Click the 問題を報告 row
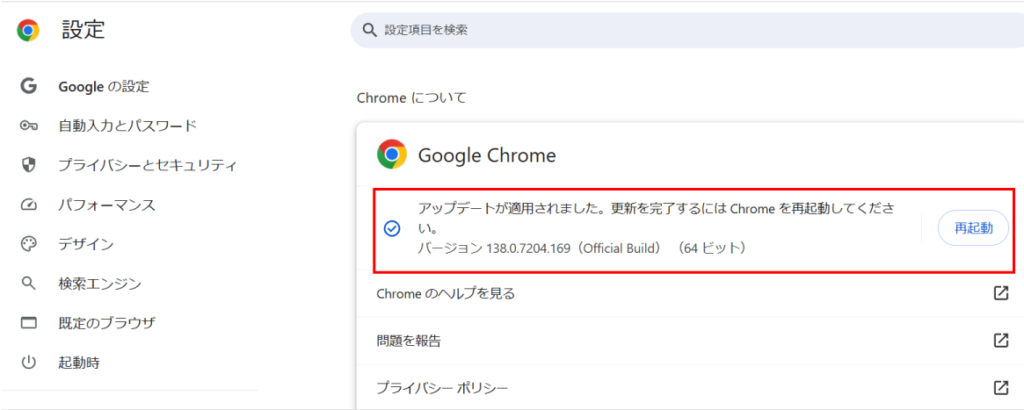The width and height of the screenshot is (1024, 410). pos(409,340)
